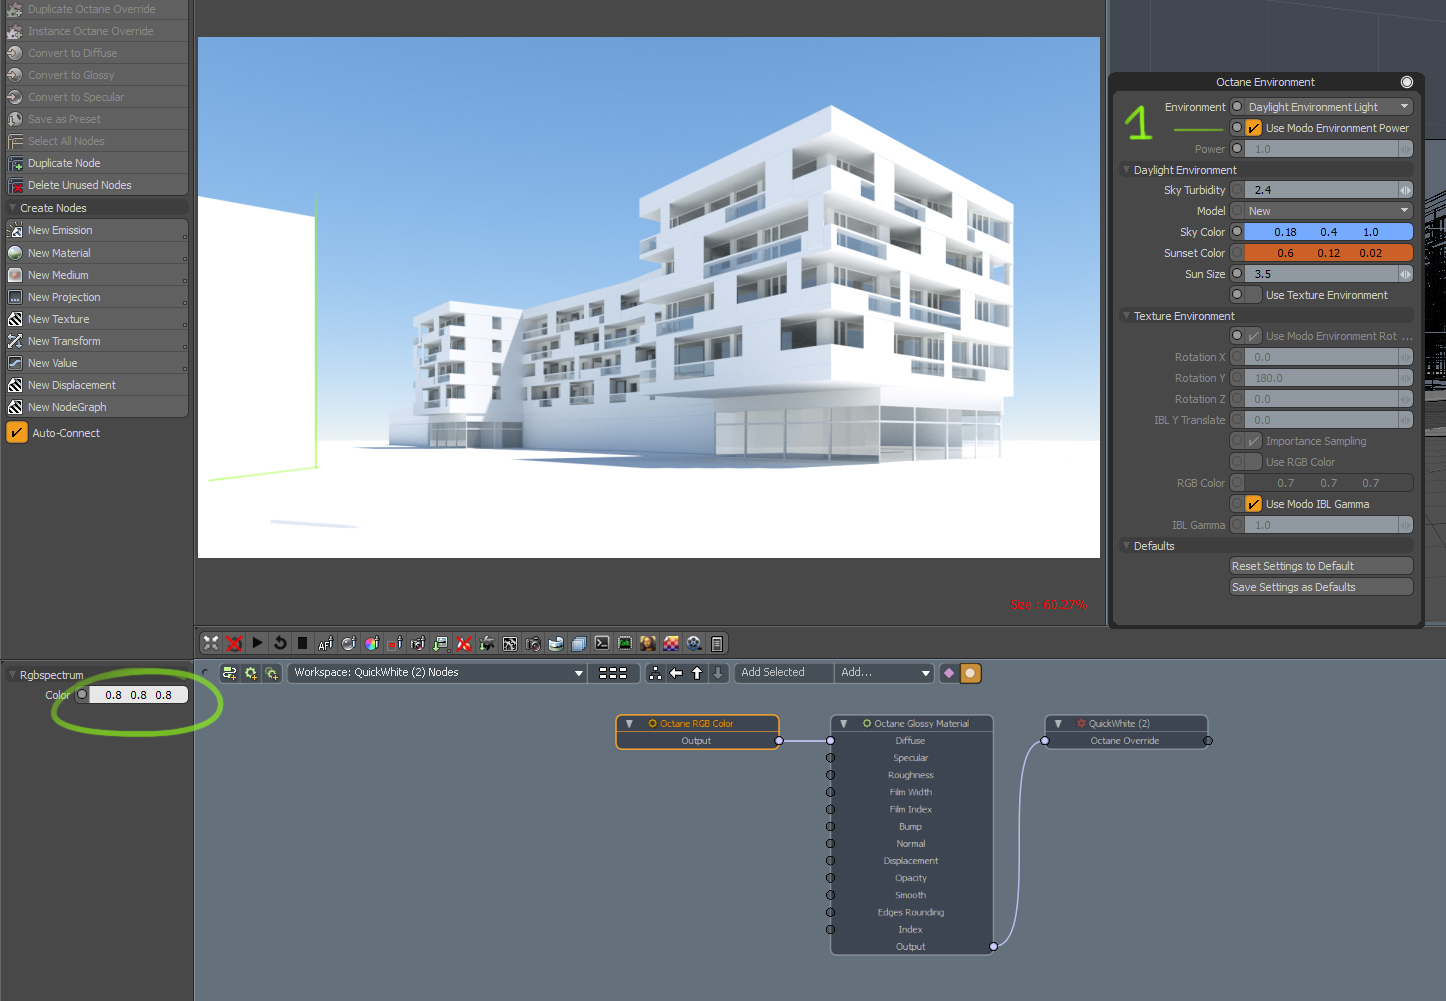Click the stacked layers copy icon
Screen dimensions: 1446x1001
[x=579, y=643]
